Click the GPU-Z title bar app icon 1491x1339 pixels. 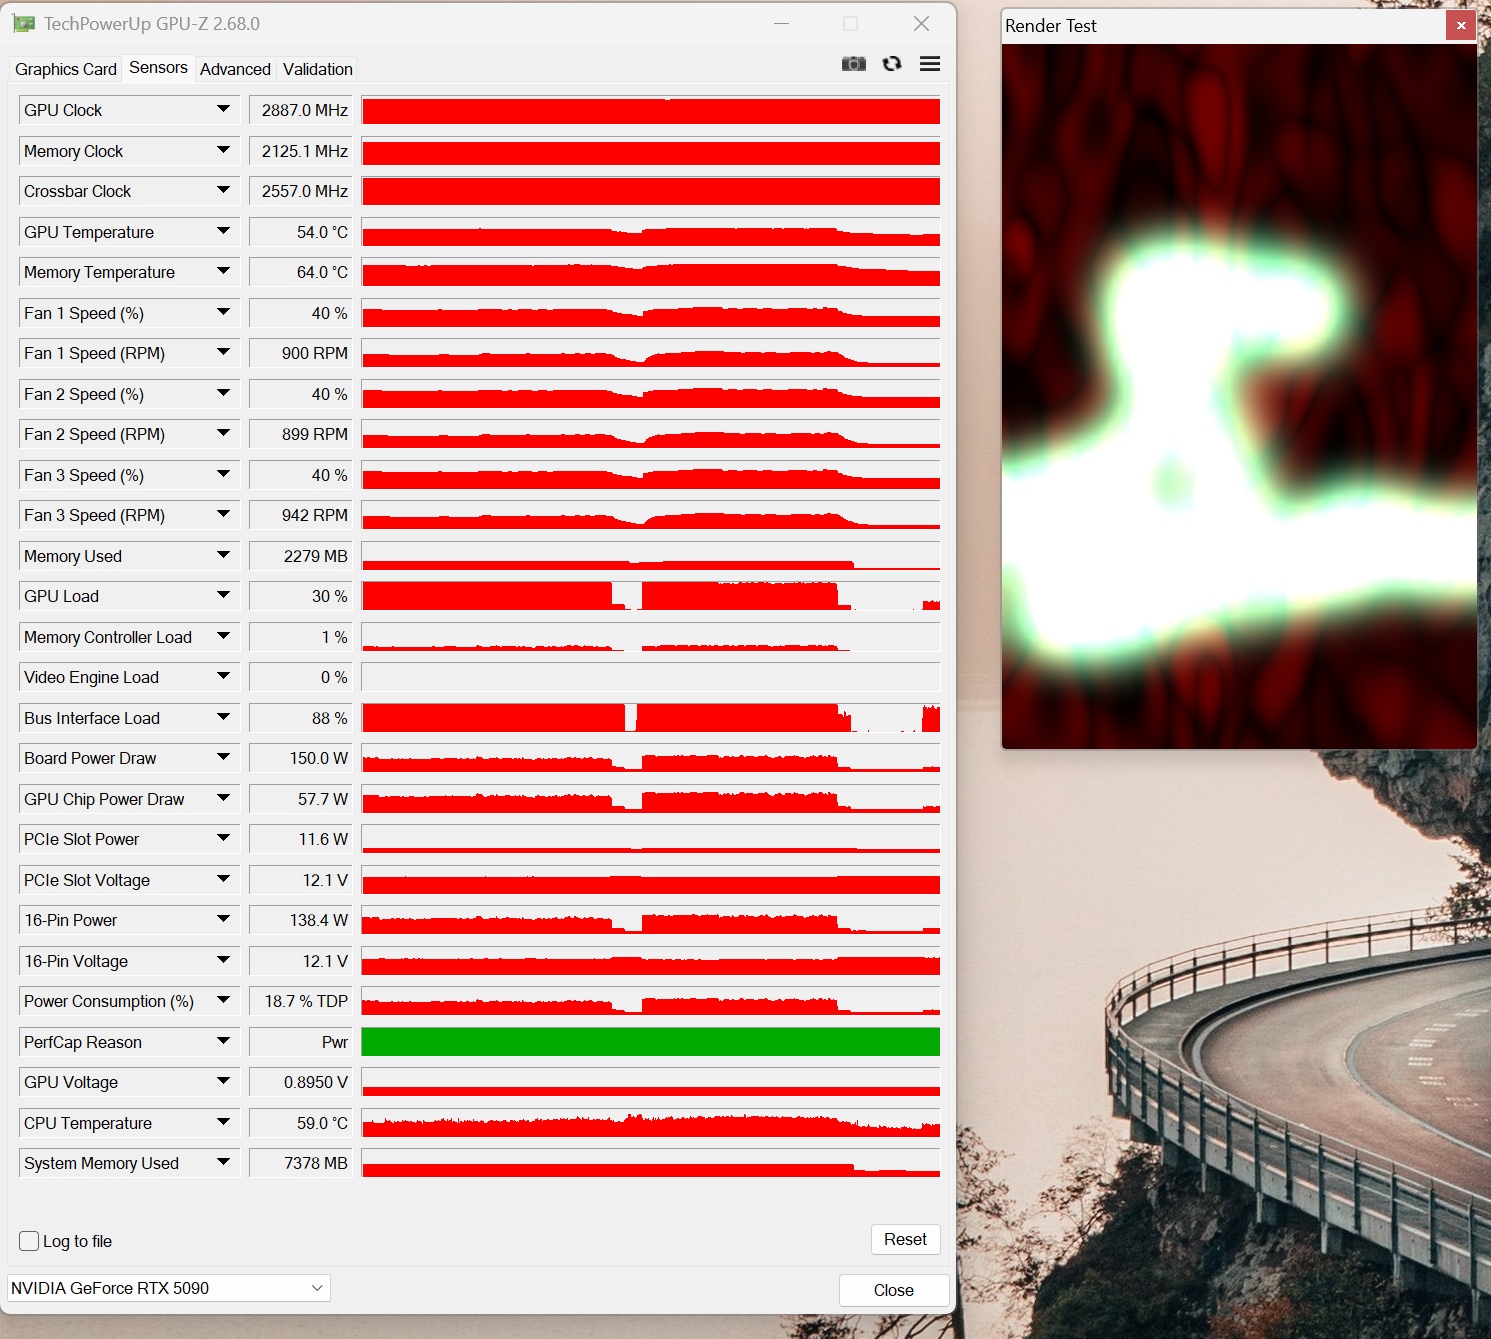[x=24, y=24]
